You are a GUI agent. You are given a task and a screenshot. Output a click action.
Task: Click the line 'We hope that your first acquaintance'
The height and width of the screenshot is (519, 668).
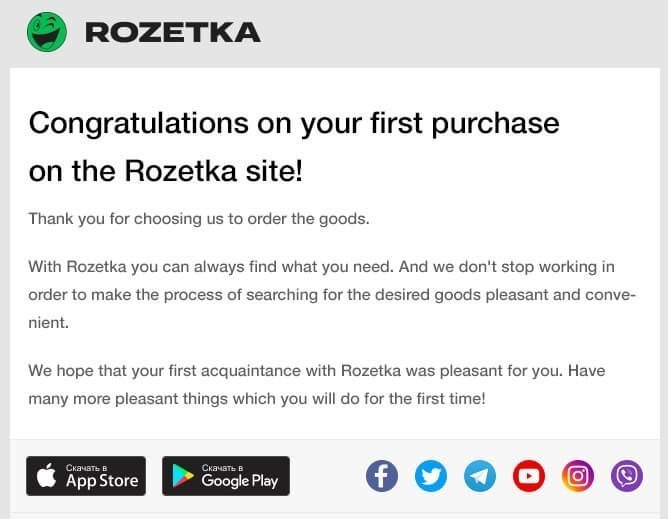pyautogui.click(x=317, y=371)
